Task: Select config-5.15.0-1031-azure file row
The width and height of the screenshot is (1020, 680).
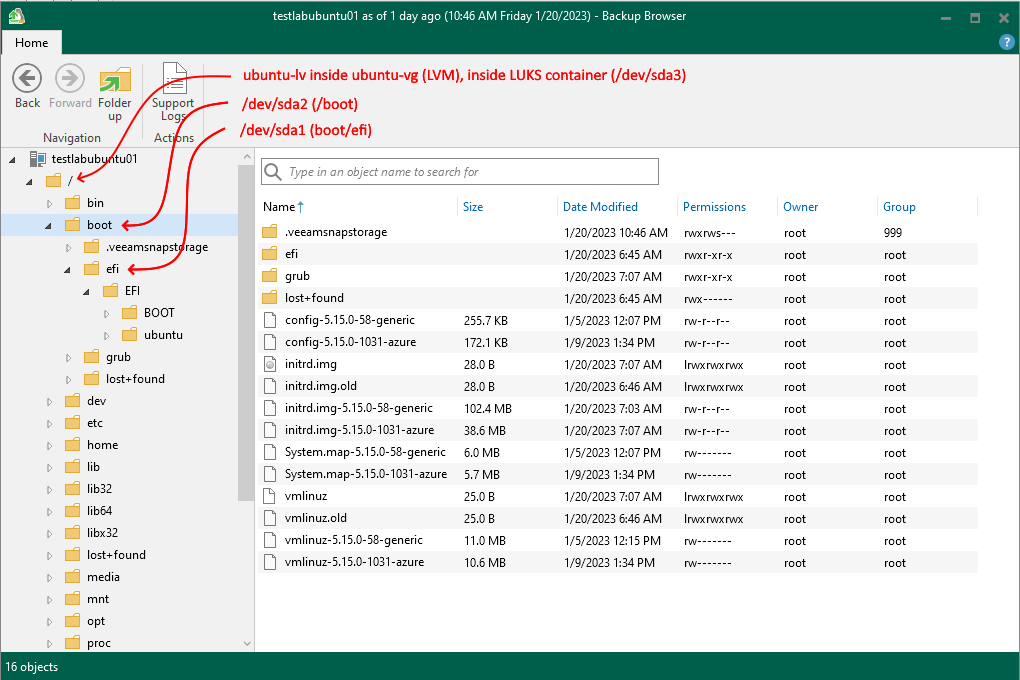Action: 618,342
